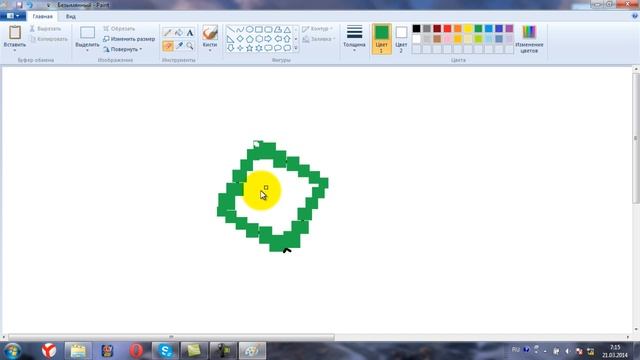The width and height of the screenshot is (640, 360).
Task: Choose the Rounded rectangular callout shape
Action: 268,48
